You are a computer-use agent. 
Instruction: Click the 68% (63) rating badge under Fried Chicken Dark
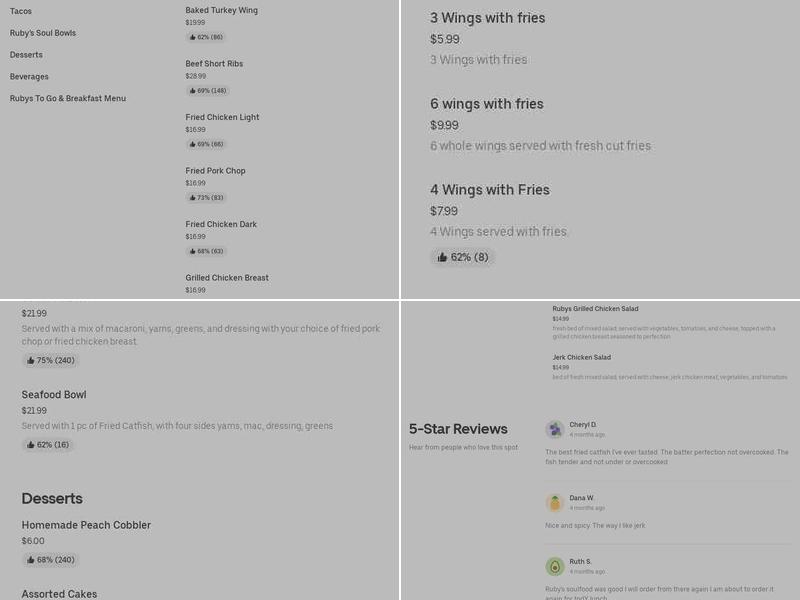point(205,252)
